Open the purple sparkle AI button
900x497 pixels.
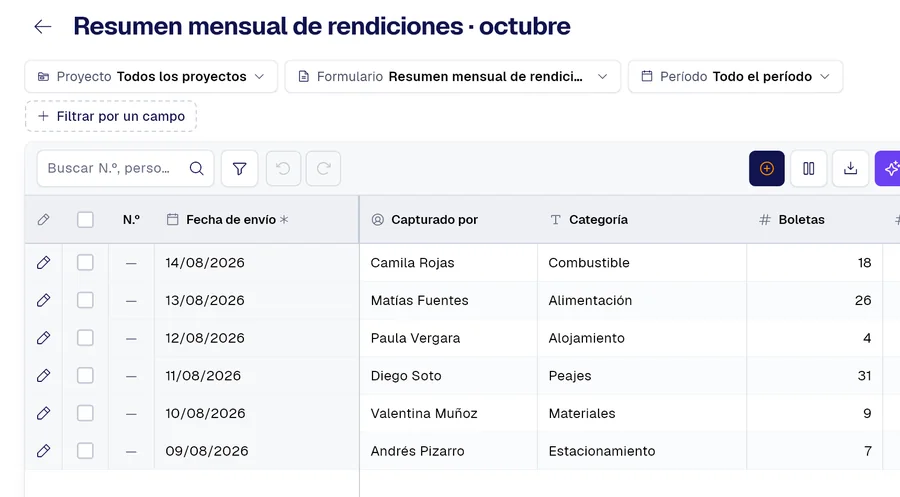click(x=889, y=168)
